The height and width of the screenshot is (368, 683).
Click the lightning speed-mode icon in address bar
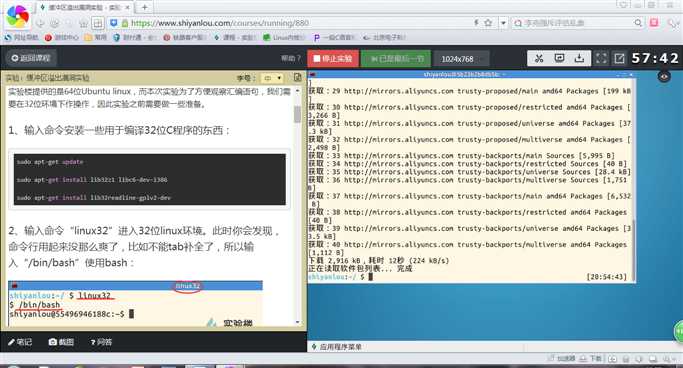[477, 23]
